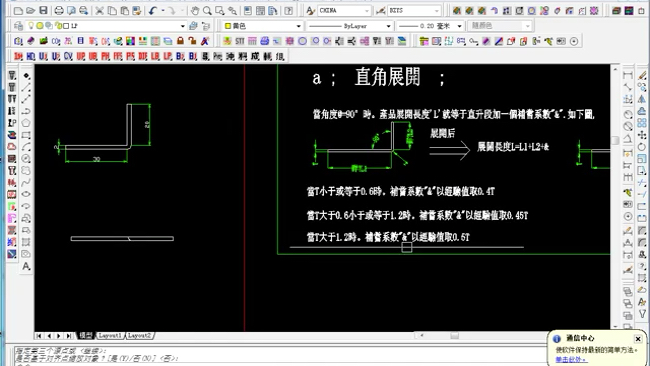
Task: Switch to the Model tab
Action: pyautogui.click(x=86, y=335)
